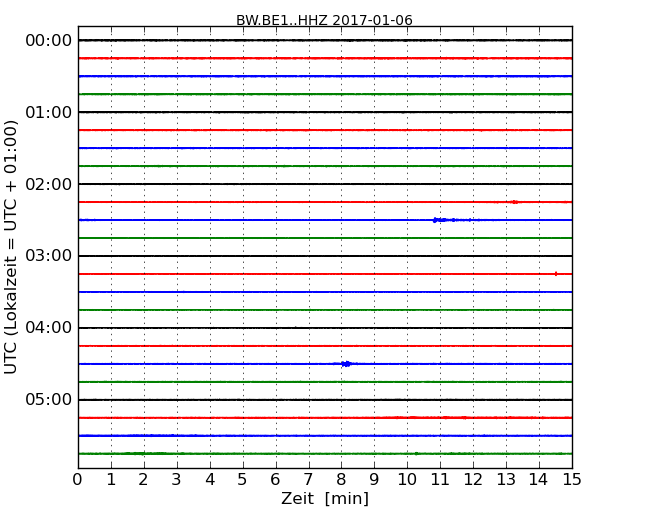Click the 03:00 y-axis time label

49,256
